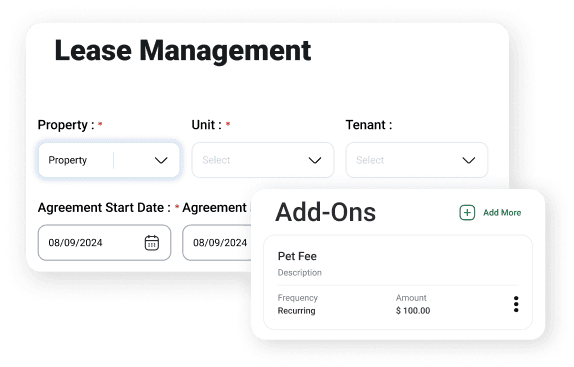574x367 pixels.
Task: Expand the Property dropdown chevron
Action: coord(161,160)
